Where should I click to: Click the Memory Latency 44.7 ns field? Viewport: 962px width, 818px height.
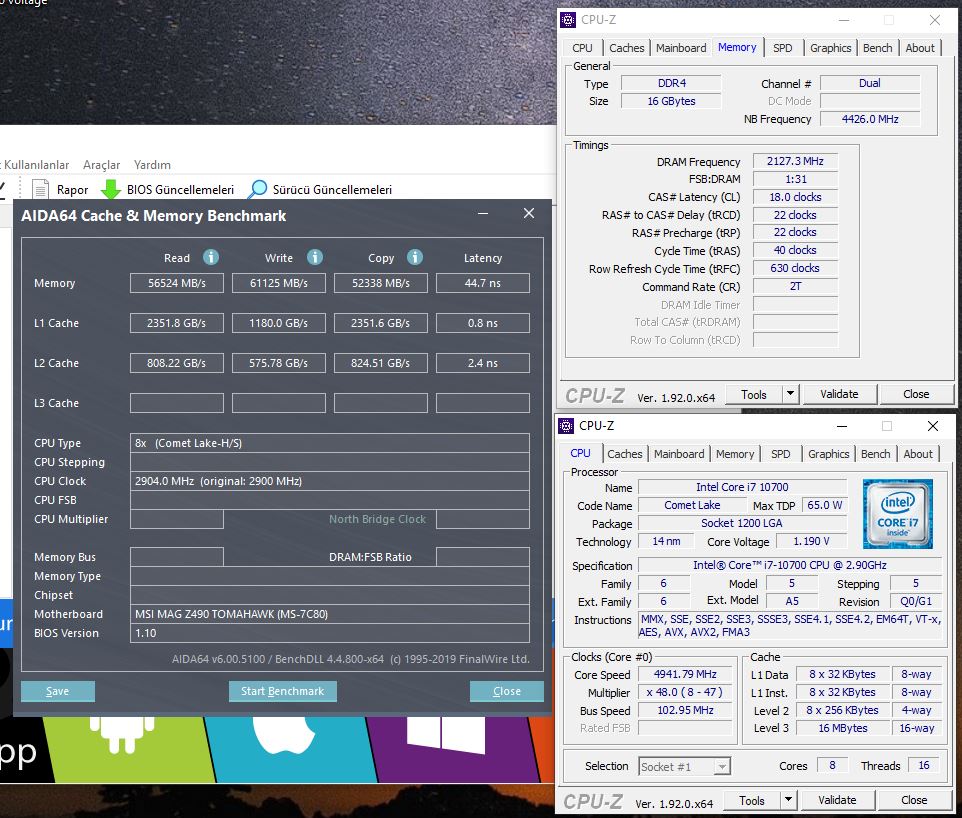click(483, 283)
